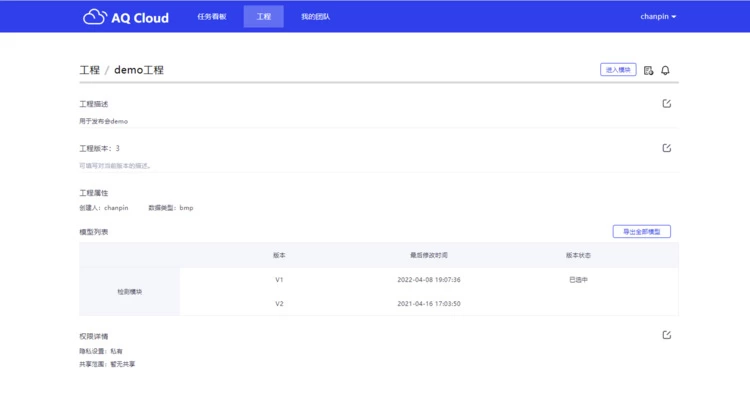The width and height of the screenshot is (750, 409).
Task: Open the project log document icon
Action: tap(649, 70)
